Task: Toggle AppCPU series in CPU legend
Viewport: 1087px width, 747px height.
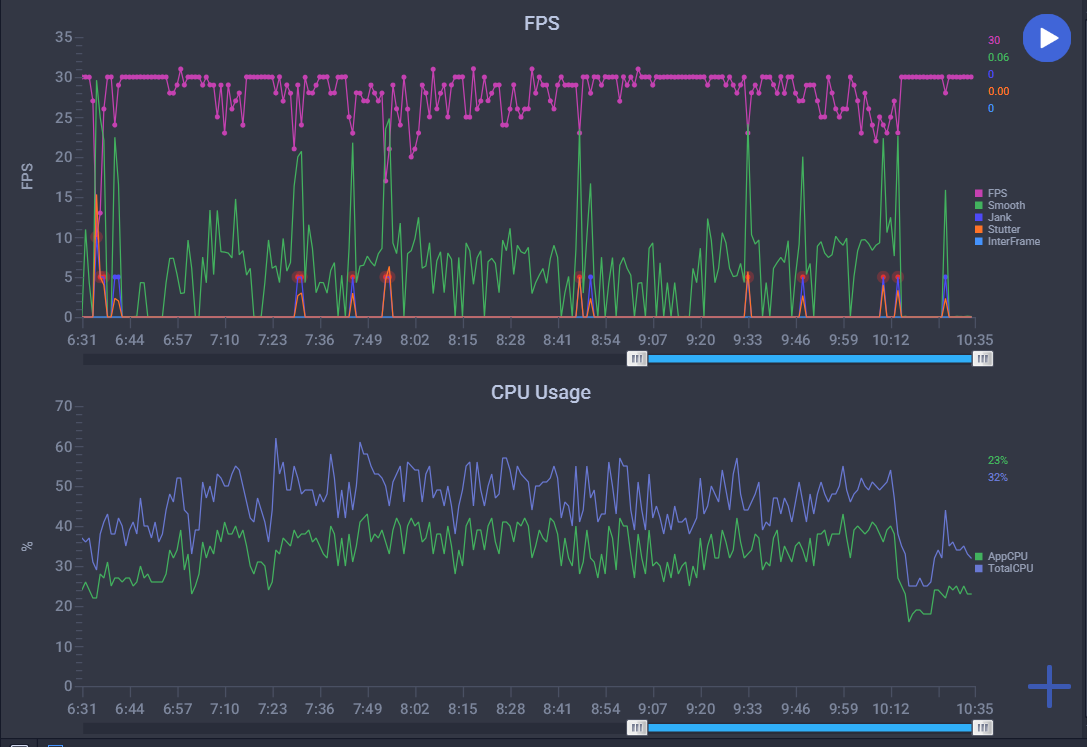Action: coord(1000,556)
